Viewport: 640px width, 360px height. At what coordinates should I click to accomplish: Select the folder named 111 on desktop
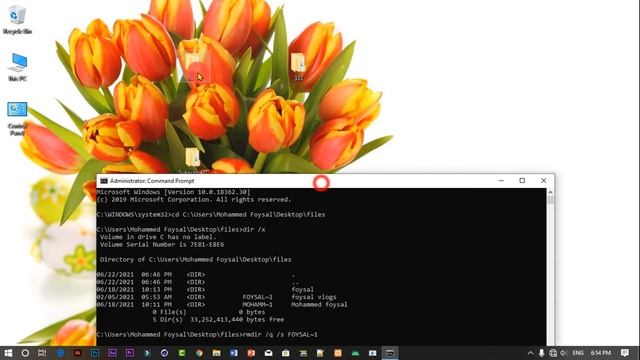tap(298, 67)
